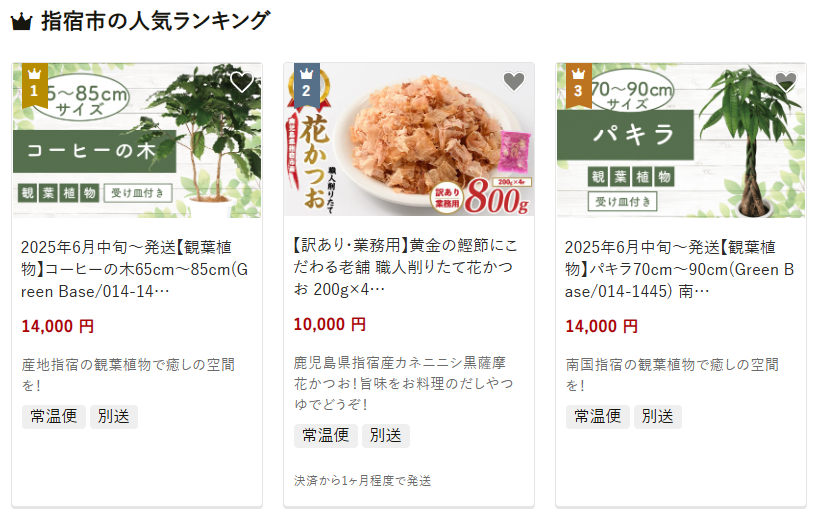Click the crown icon beside 指宿市の人気ランキング

[21, 22]
